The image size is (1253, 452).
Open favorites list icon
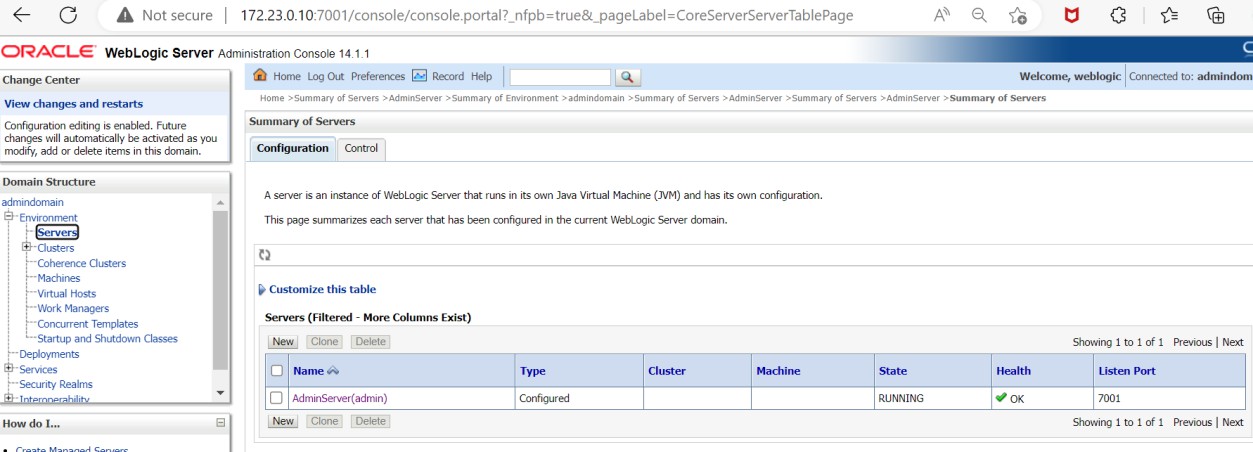point(1169,15)
